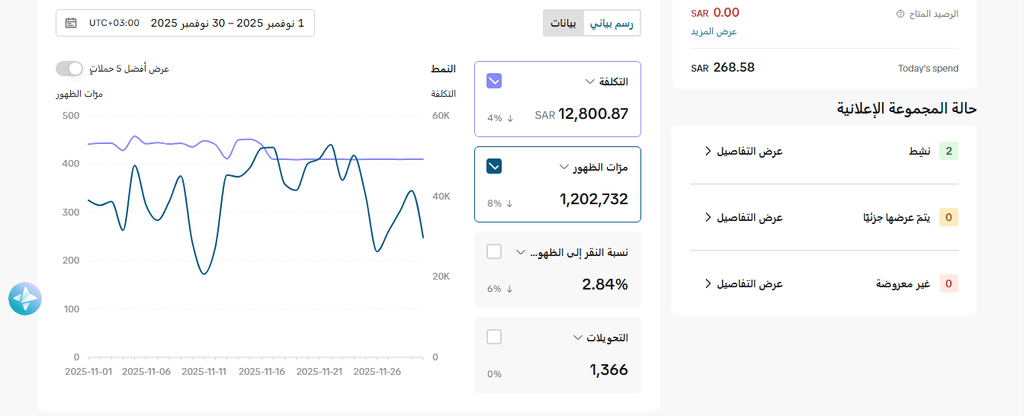Click the red not delivering count badge

[949, 284]
